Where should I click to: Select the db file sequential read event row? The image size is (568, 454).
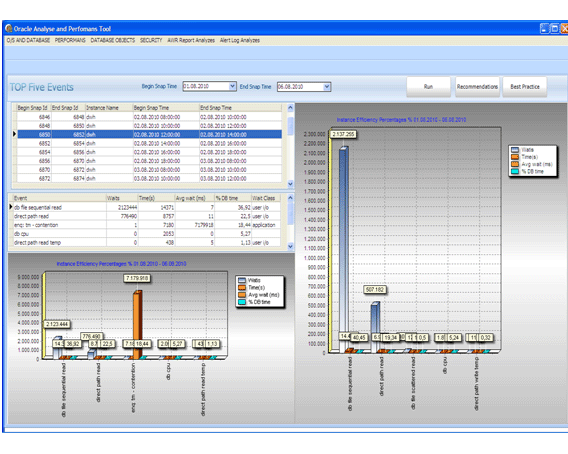(x=146, y=207)
